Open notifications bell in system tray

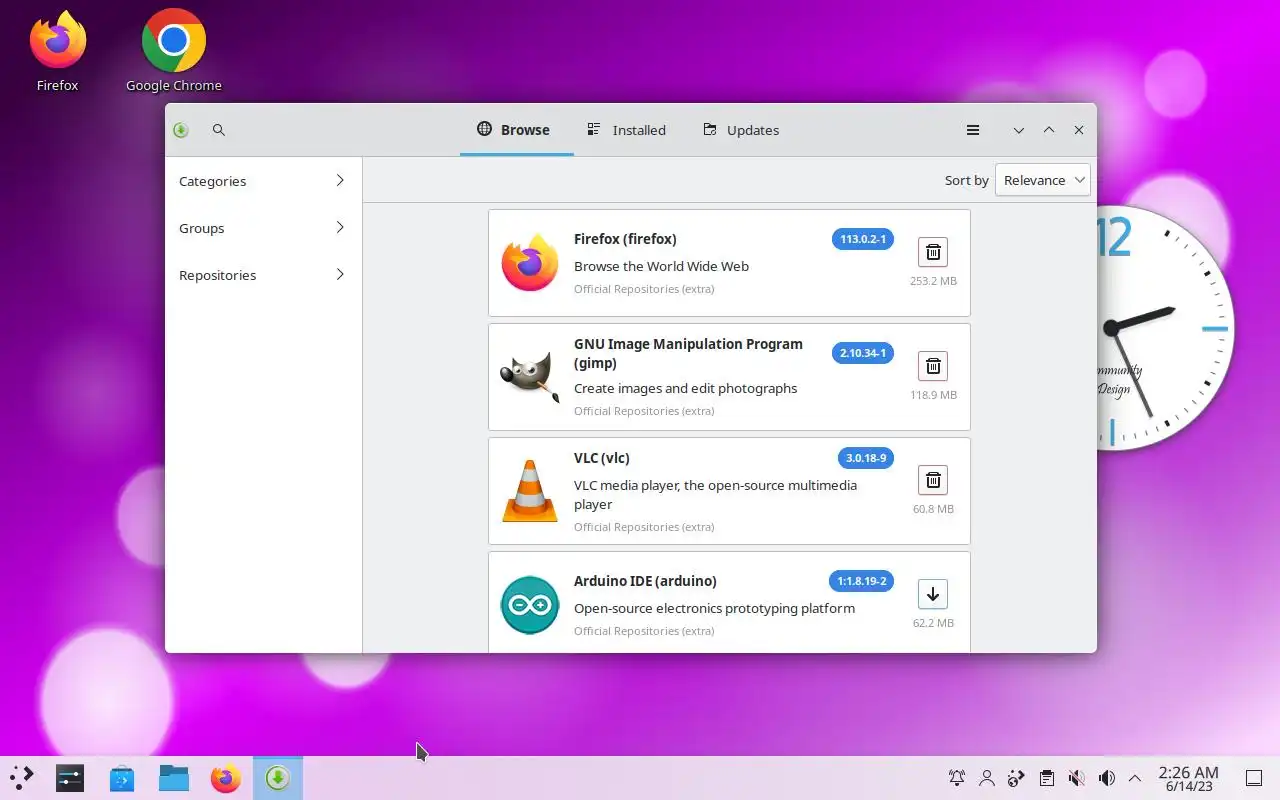tap(957, 778)
